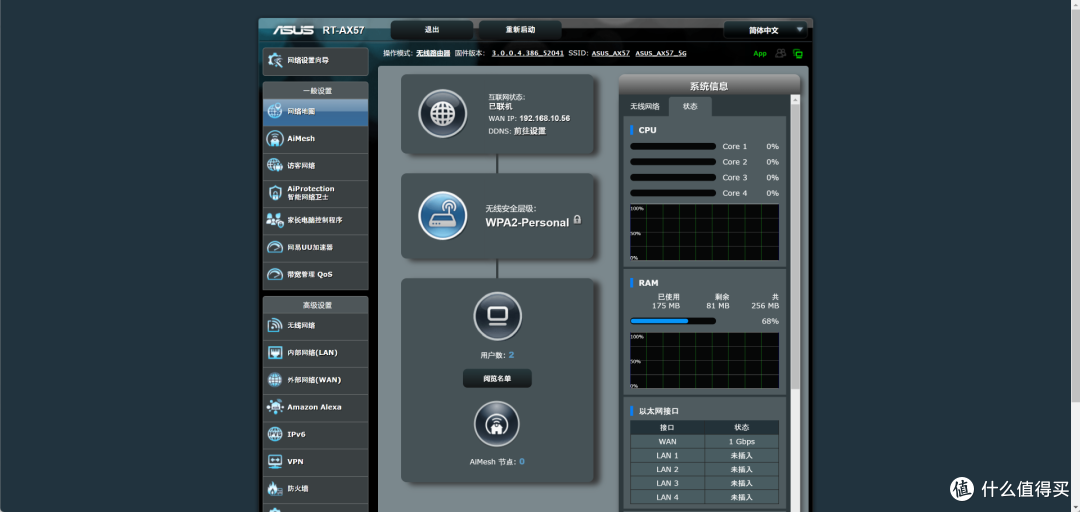Click the wireless router icon in network map

point(443,216)
